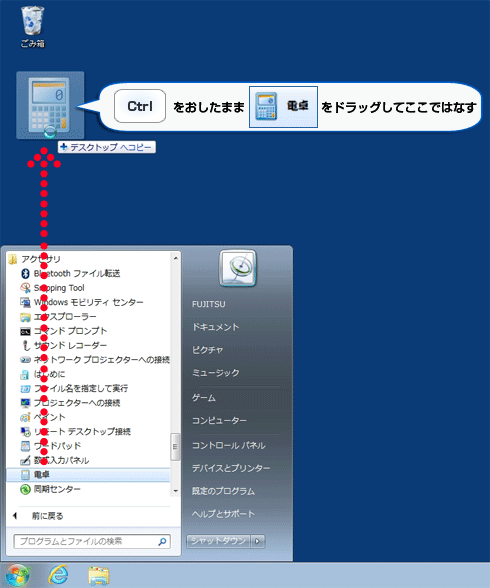The width and height of the screenshot is (490, 588).
Task: Open the Recycle Bin (ごみ箱) desktop icon
Action: tap(33, 26)
